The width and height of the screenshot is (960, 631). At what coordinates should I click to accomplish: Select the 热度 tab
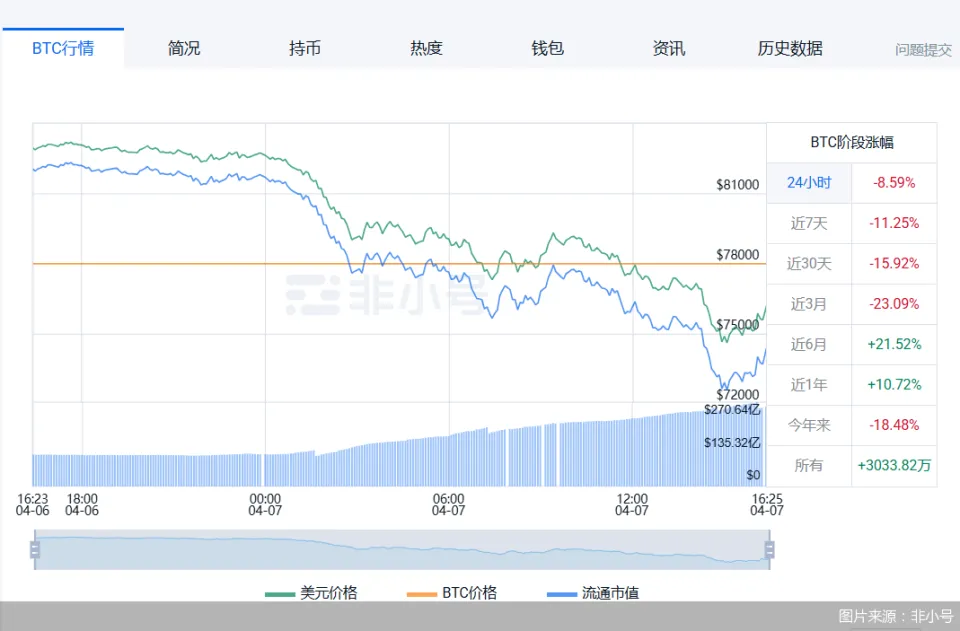pos(426,48)
